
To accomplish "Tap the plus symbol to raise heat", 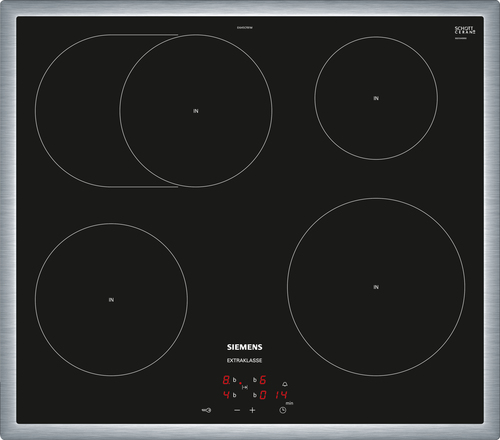I will coord(252,410).
